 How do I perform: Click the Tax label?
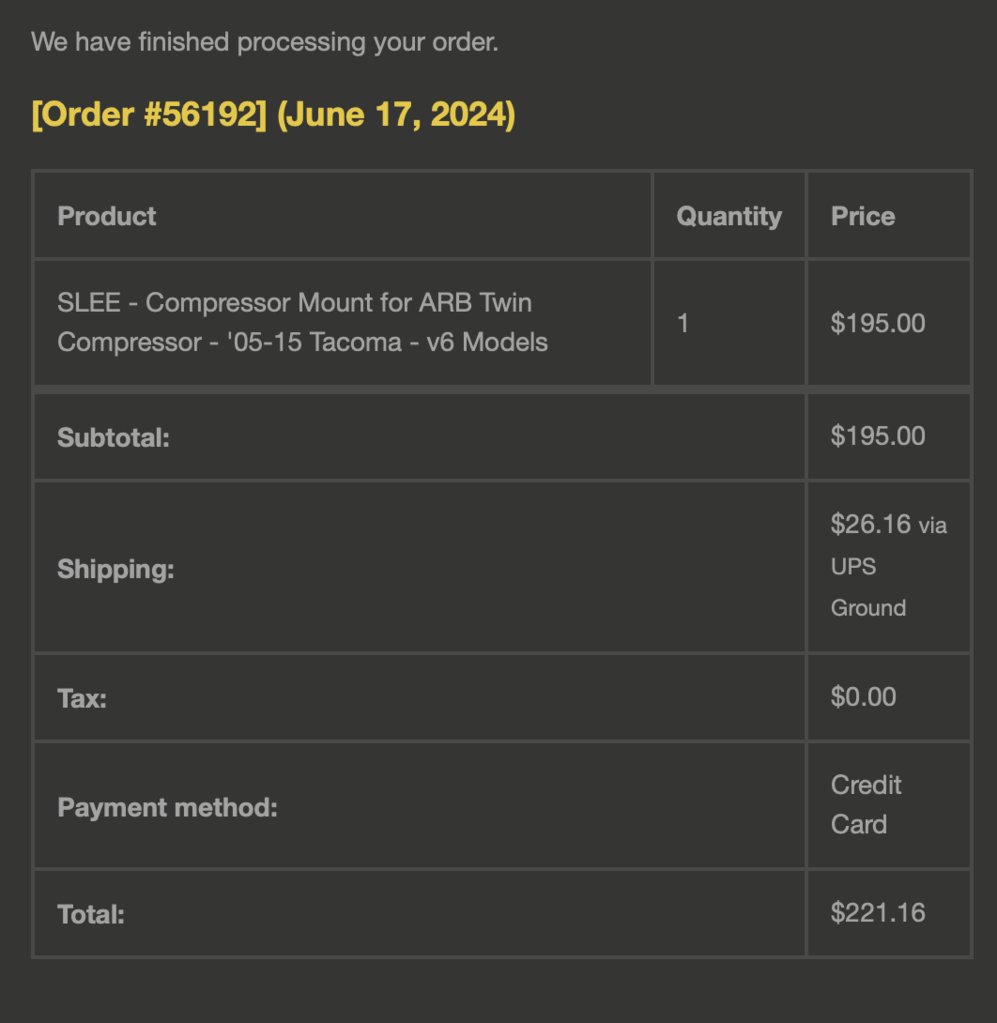[82, 699]
